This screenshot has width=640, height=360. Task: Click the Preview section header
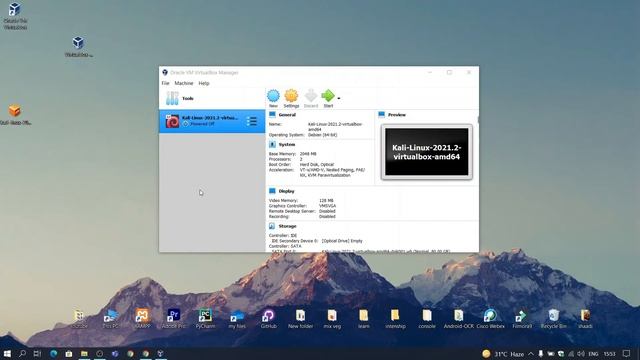pyautogui.click(x=397, y=115)
